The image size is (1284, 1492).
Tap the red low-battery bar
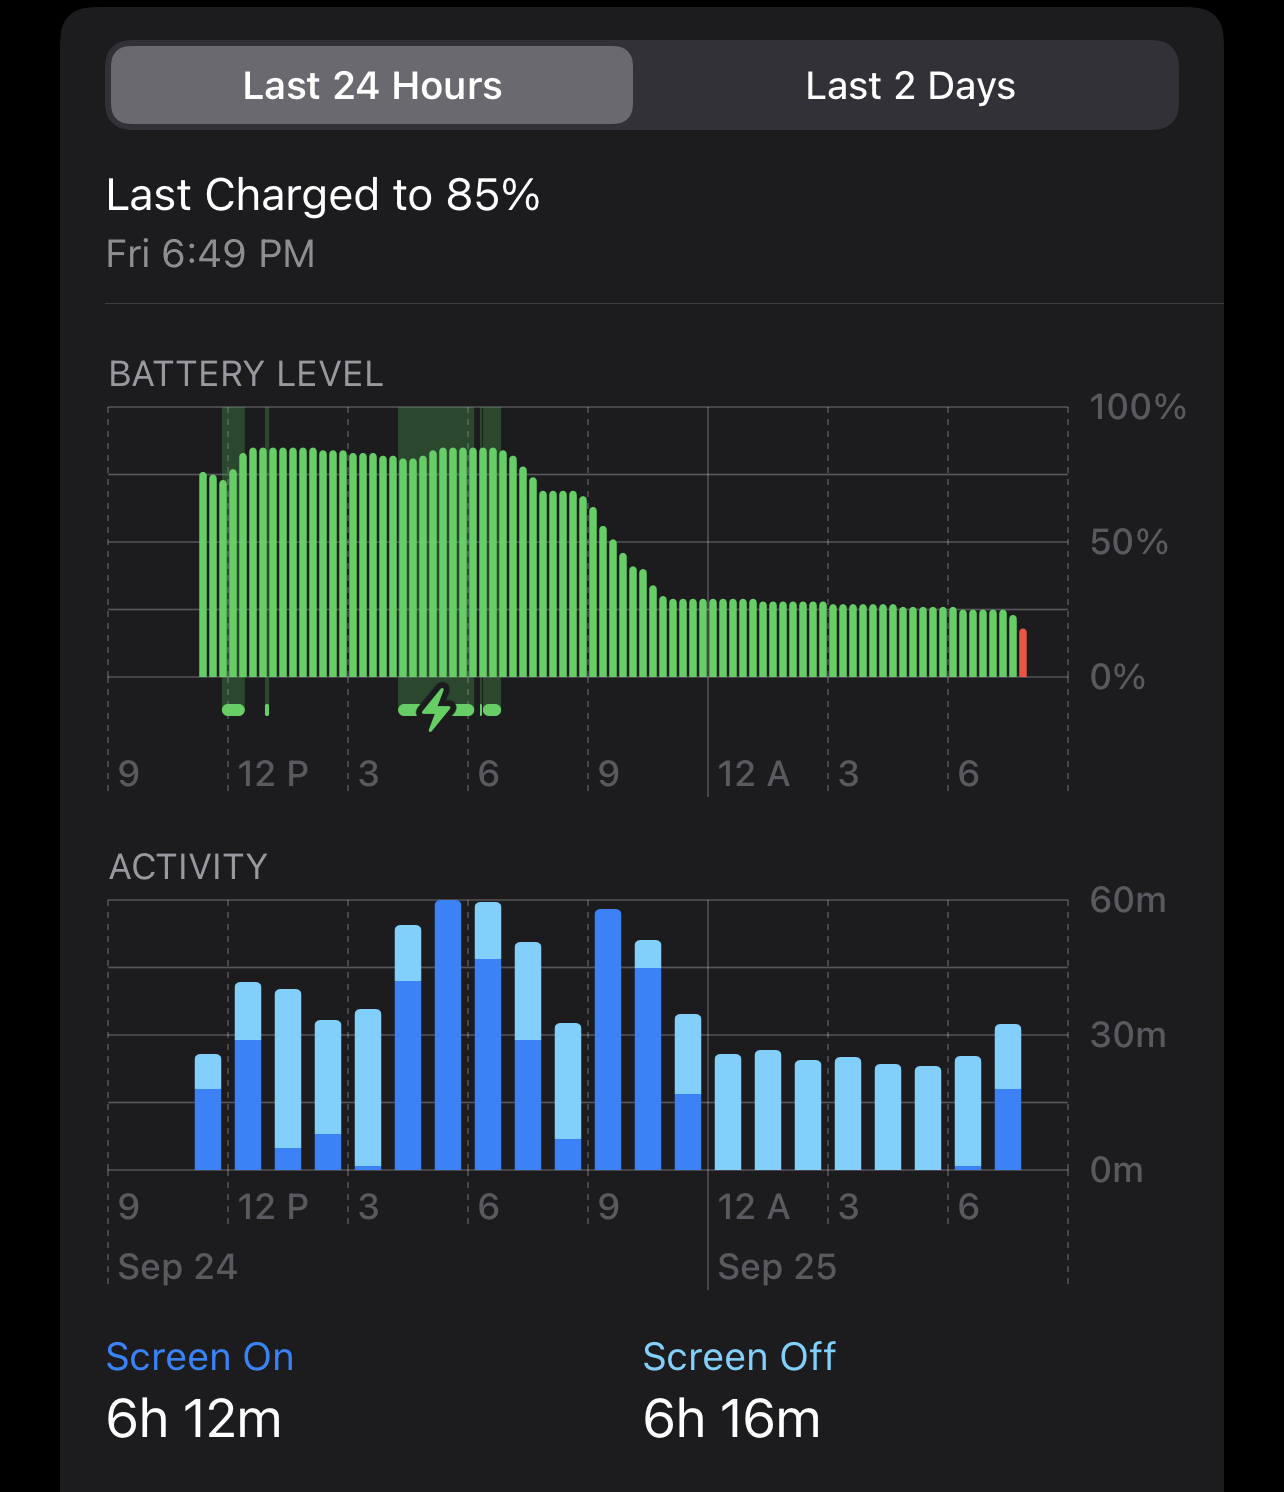tap(1022, 653)
